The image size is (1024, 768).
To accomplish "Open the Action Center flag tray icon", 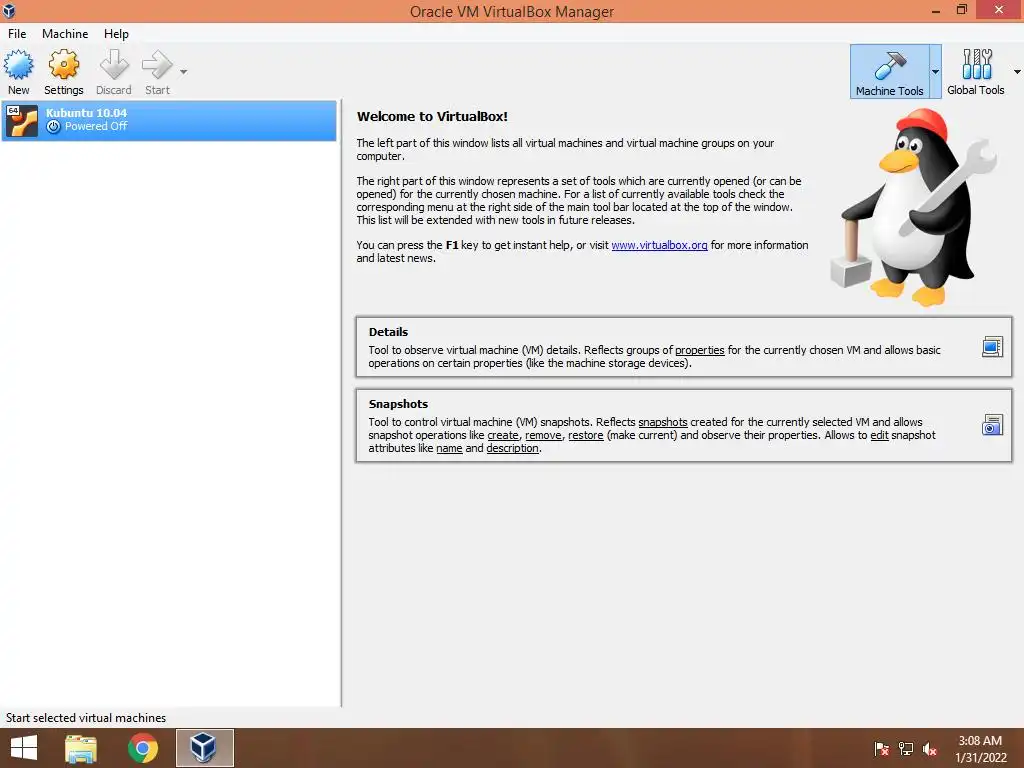I will 882,749.
